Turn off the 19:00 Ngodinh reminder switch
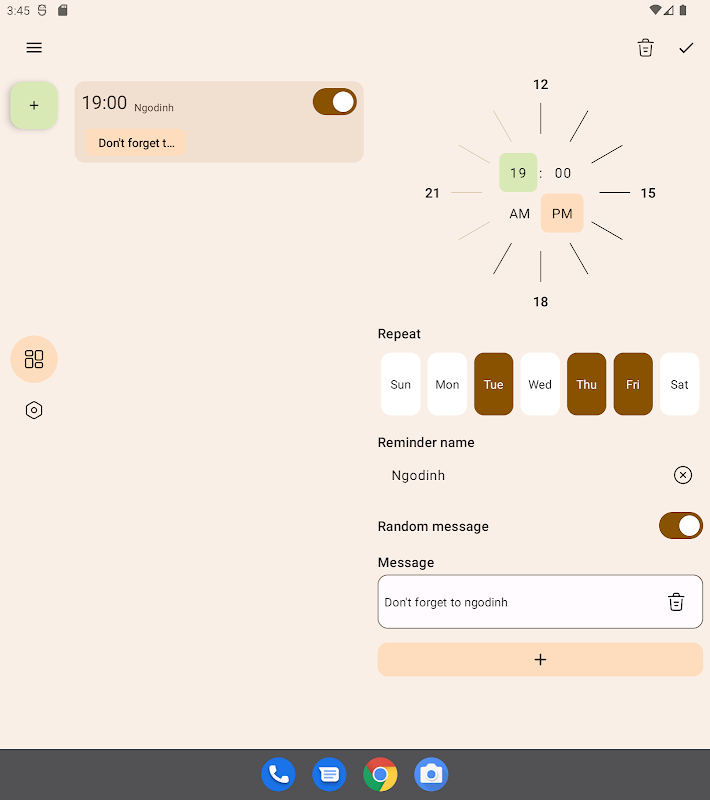Viewport: 710px width, 800px height. point(335,102)
